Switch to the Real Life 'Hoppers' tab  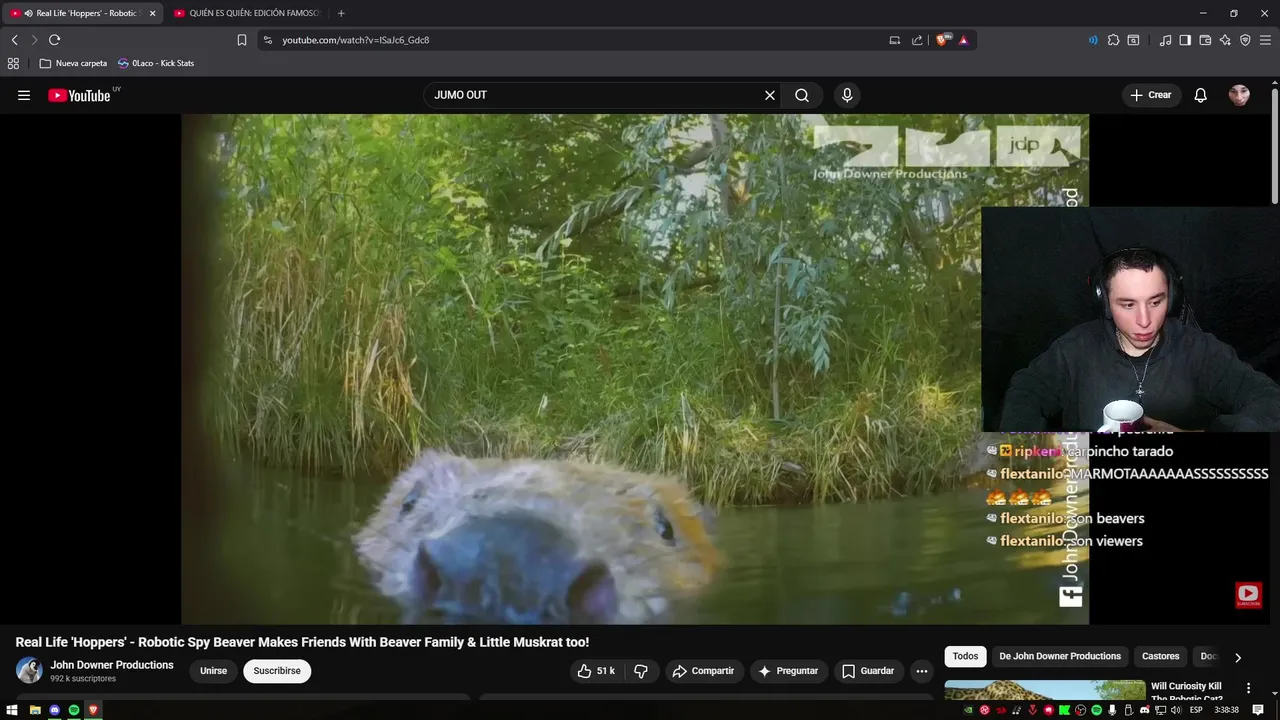pyautogui.click(x=80, y=13)
